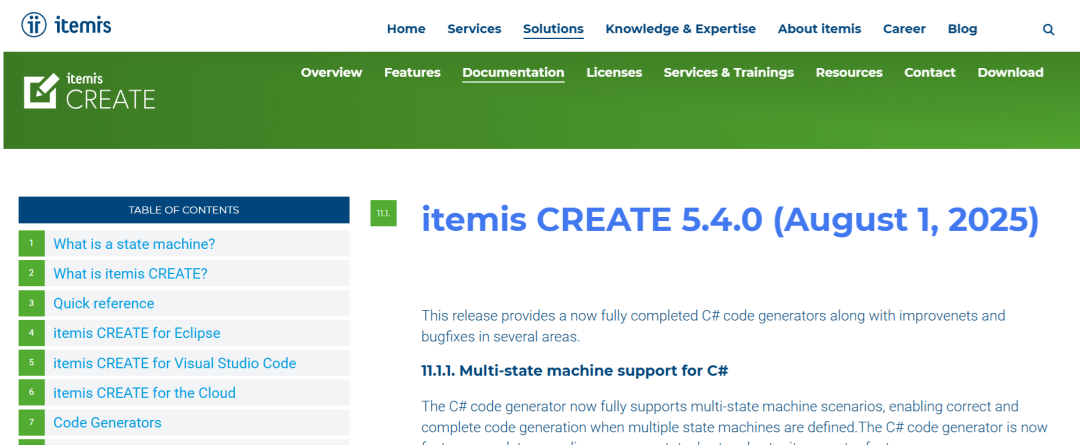Open Knowledge & Expertise menu
The image size is (1080, 445).
(x=681, y=29)
